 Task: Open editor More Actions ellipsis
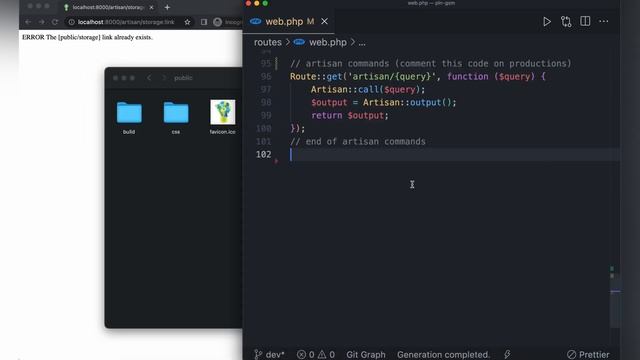(603, 21)
